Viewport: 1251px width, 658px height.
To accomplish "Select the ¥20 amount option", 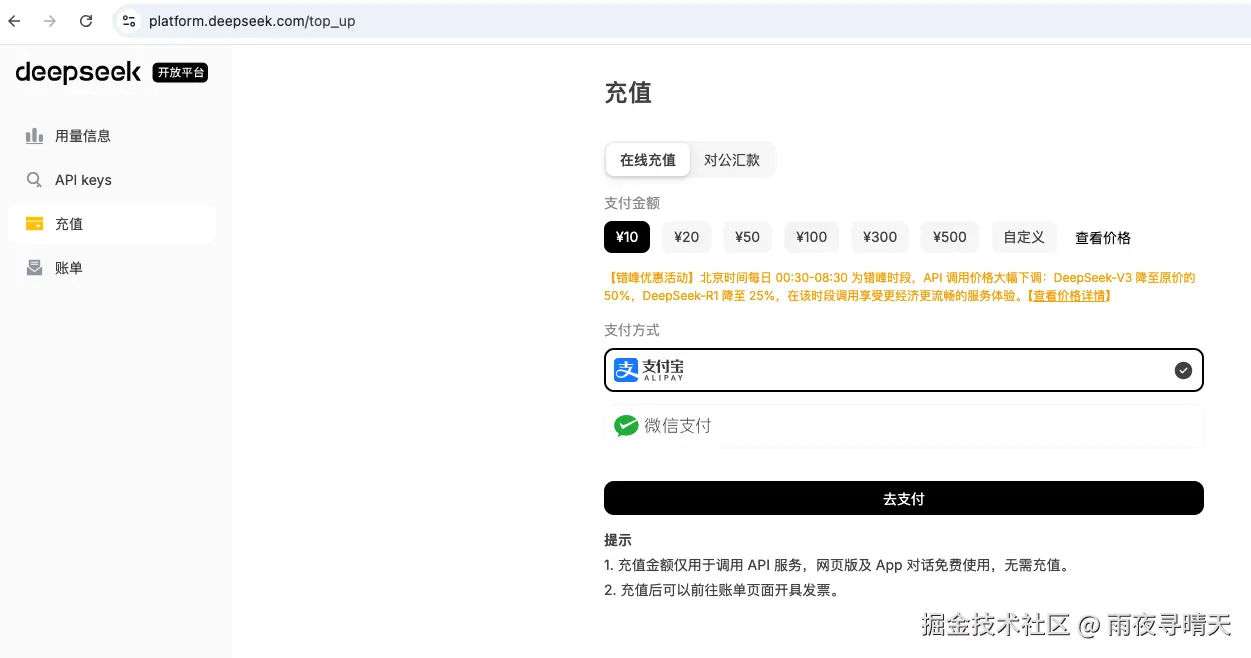I will (x=686, y=237).
